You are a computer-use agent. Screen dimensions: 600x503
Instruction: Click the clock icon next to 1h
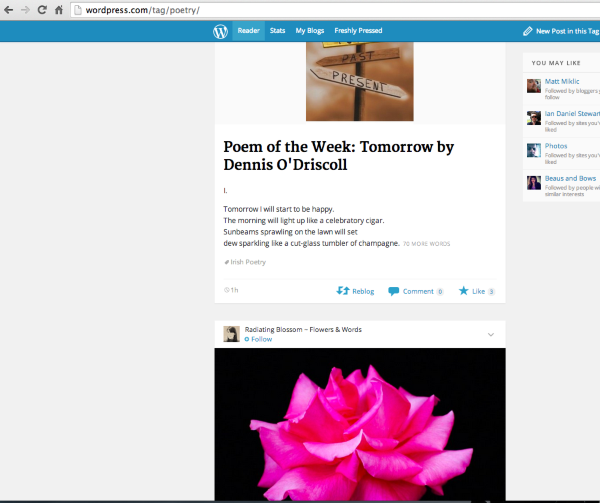226,290
